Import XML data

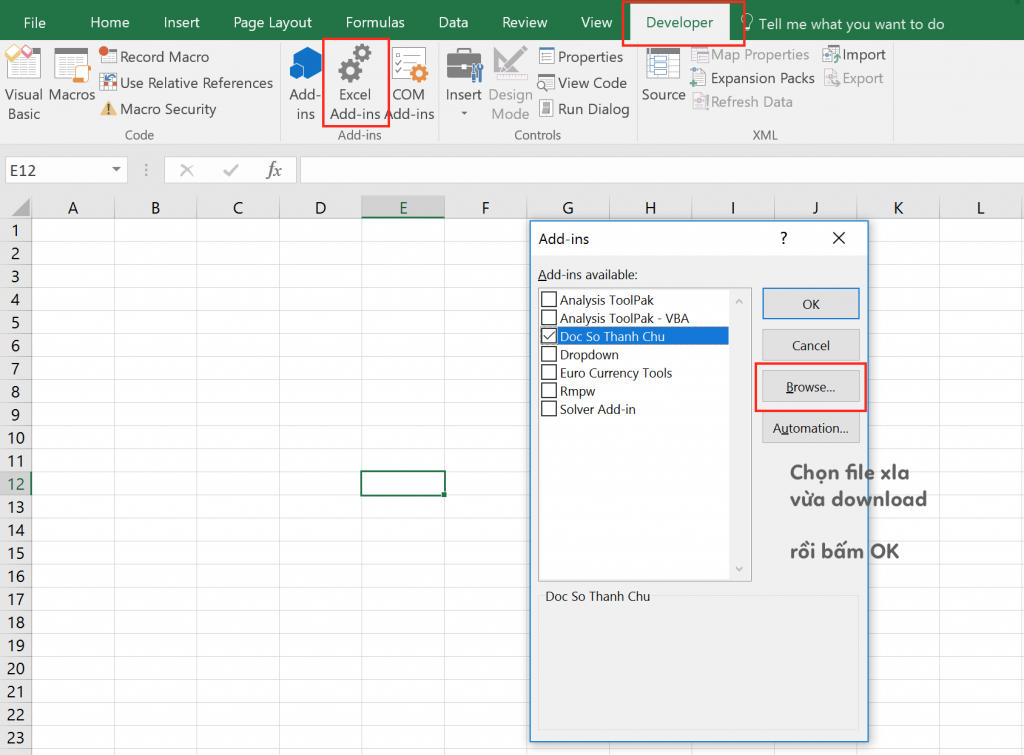point(855,55)
